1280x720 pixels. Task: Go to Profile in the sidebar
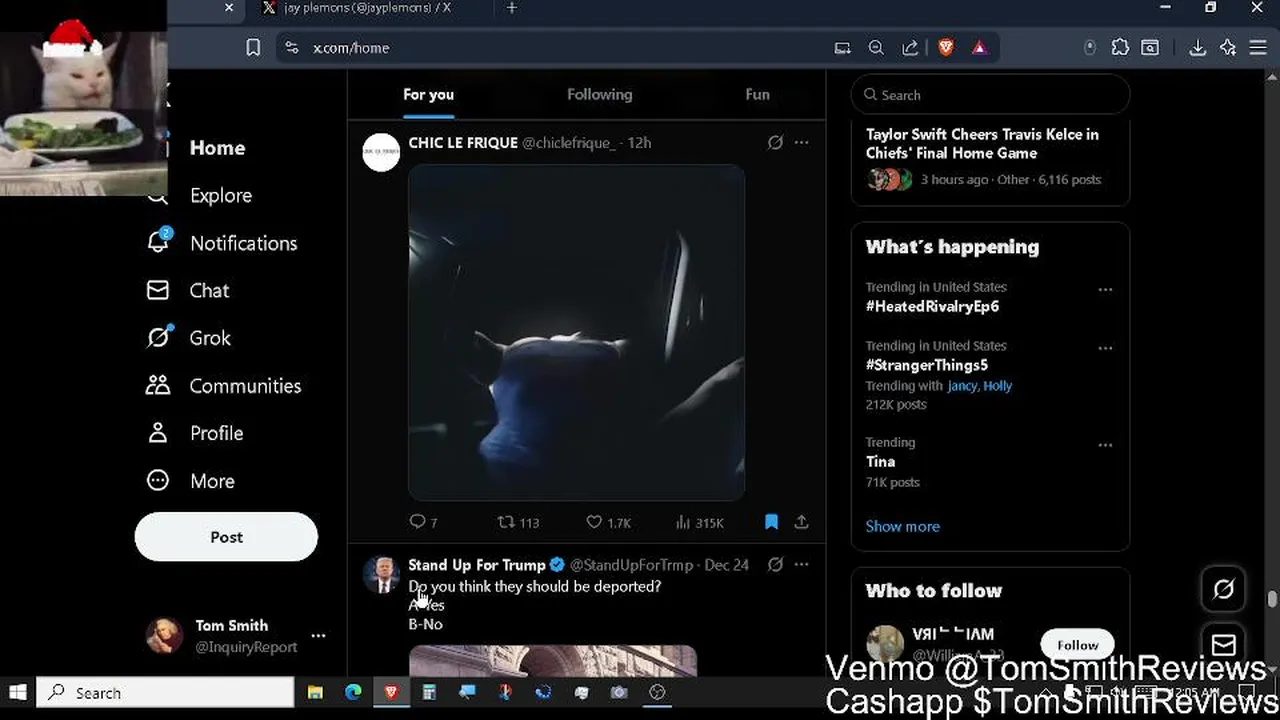pyautogui.click(x=216, y=433)
